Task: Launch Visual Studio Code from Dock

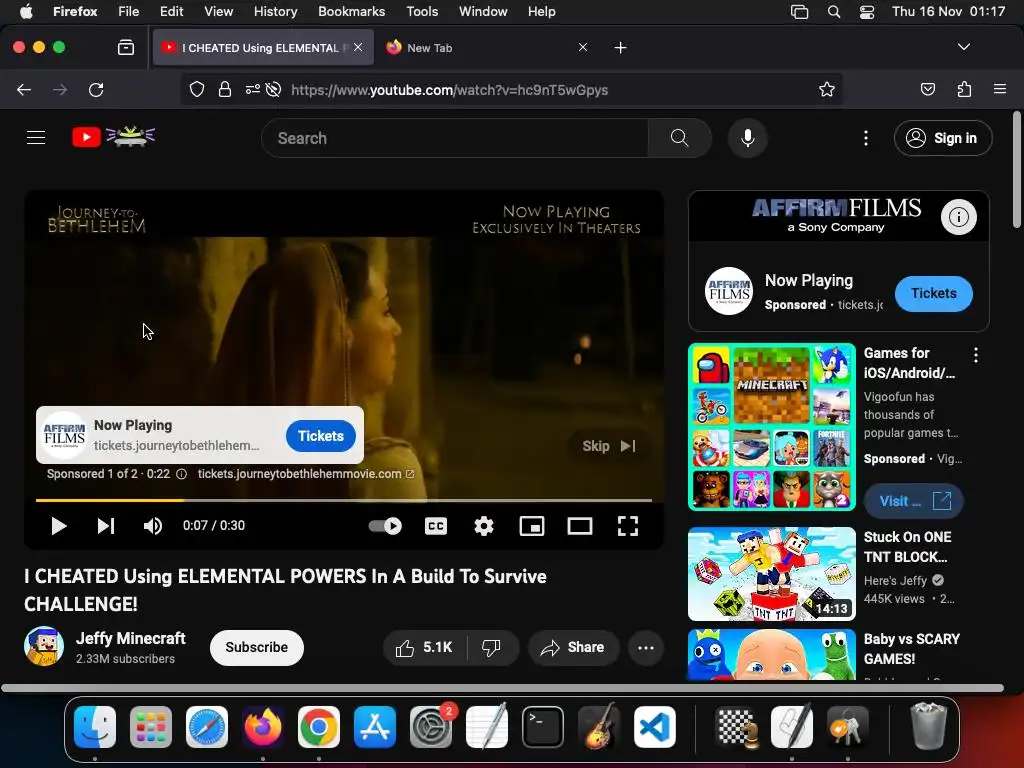Action: click(x=654, y=727)
